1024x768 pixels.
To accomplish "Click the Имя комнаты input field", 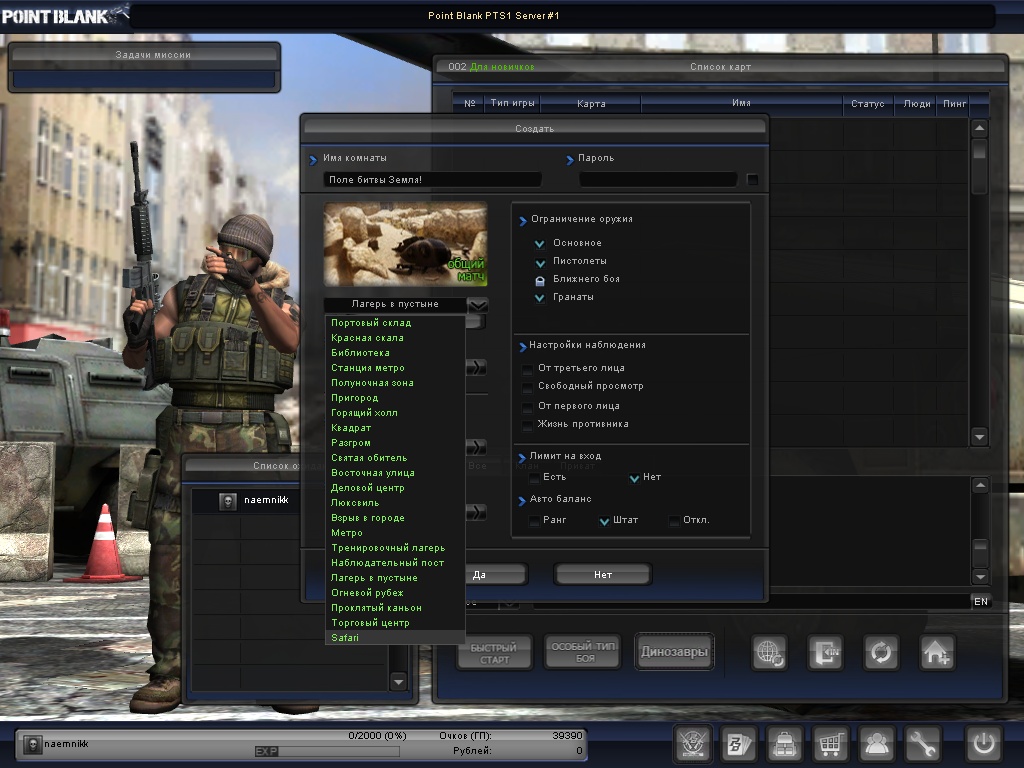I will [x=432, y=180].
